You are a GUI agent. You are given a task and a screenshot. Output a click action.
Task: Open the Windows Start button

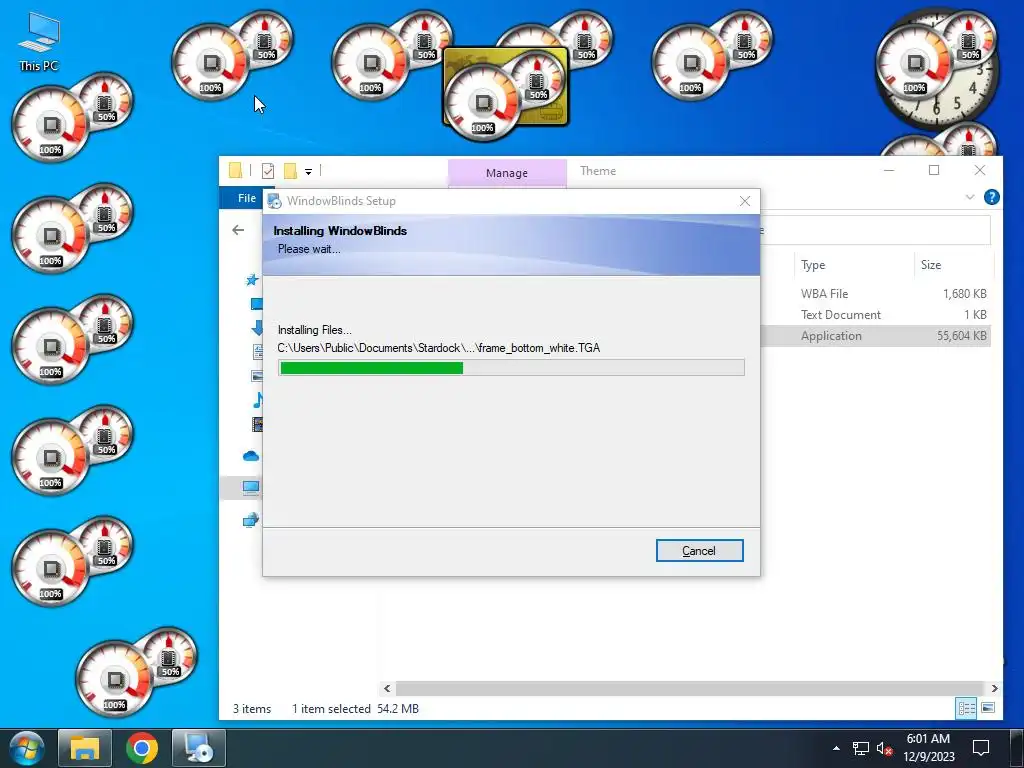(26, 748)
